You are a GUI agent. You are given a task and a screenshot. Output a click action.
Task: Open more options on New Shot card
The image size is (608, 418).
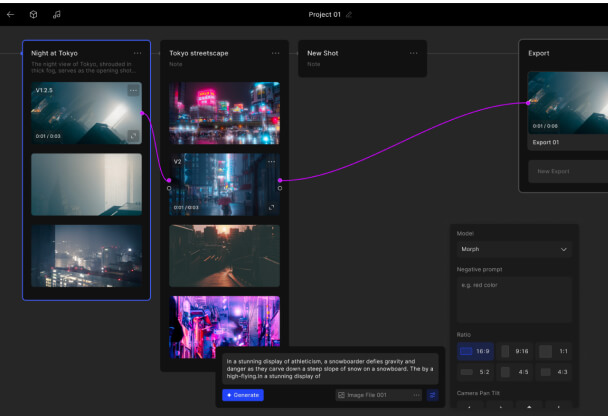point(413,53)
